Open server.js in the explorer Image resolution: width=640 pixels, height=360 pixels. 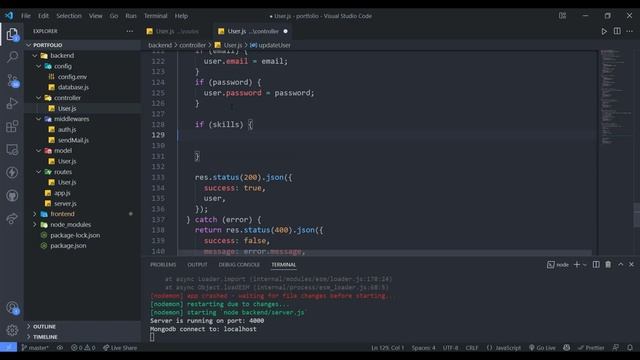click(x=65, y=203)
